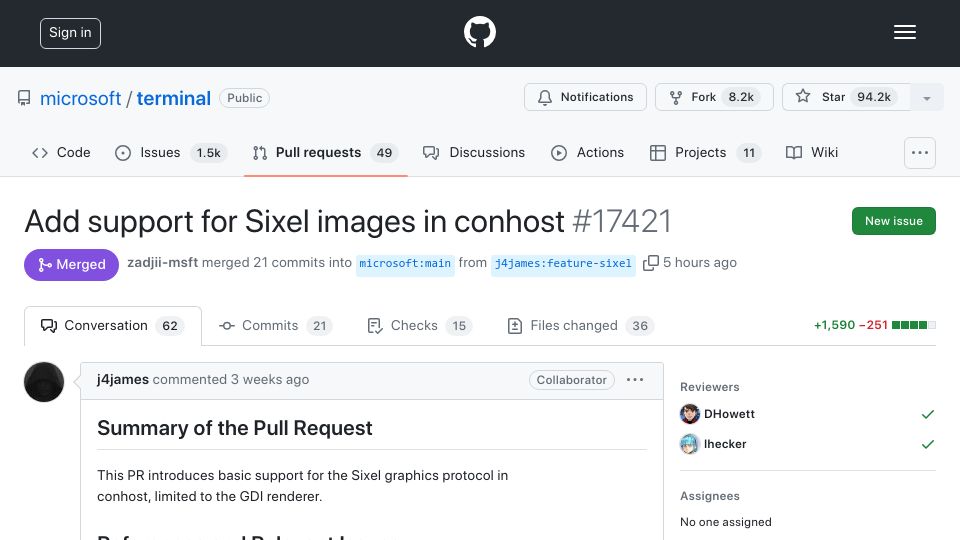Image resolution: width=960 pixels, height=540 pixels.
Task: Click DHowett's approval checkmark
Action: (x=928, y=414)
